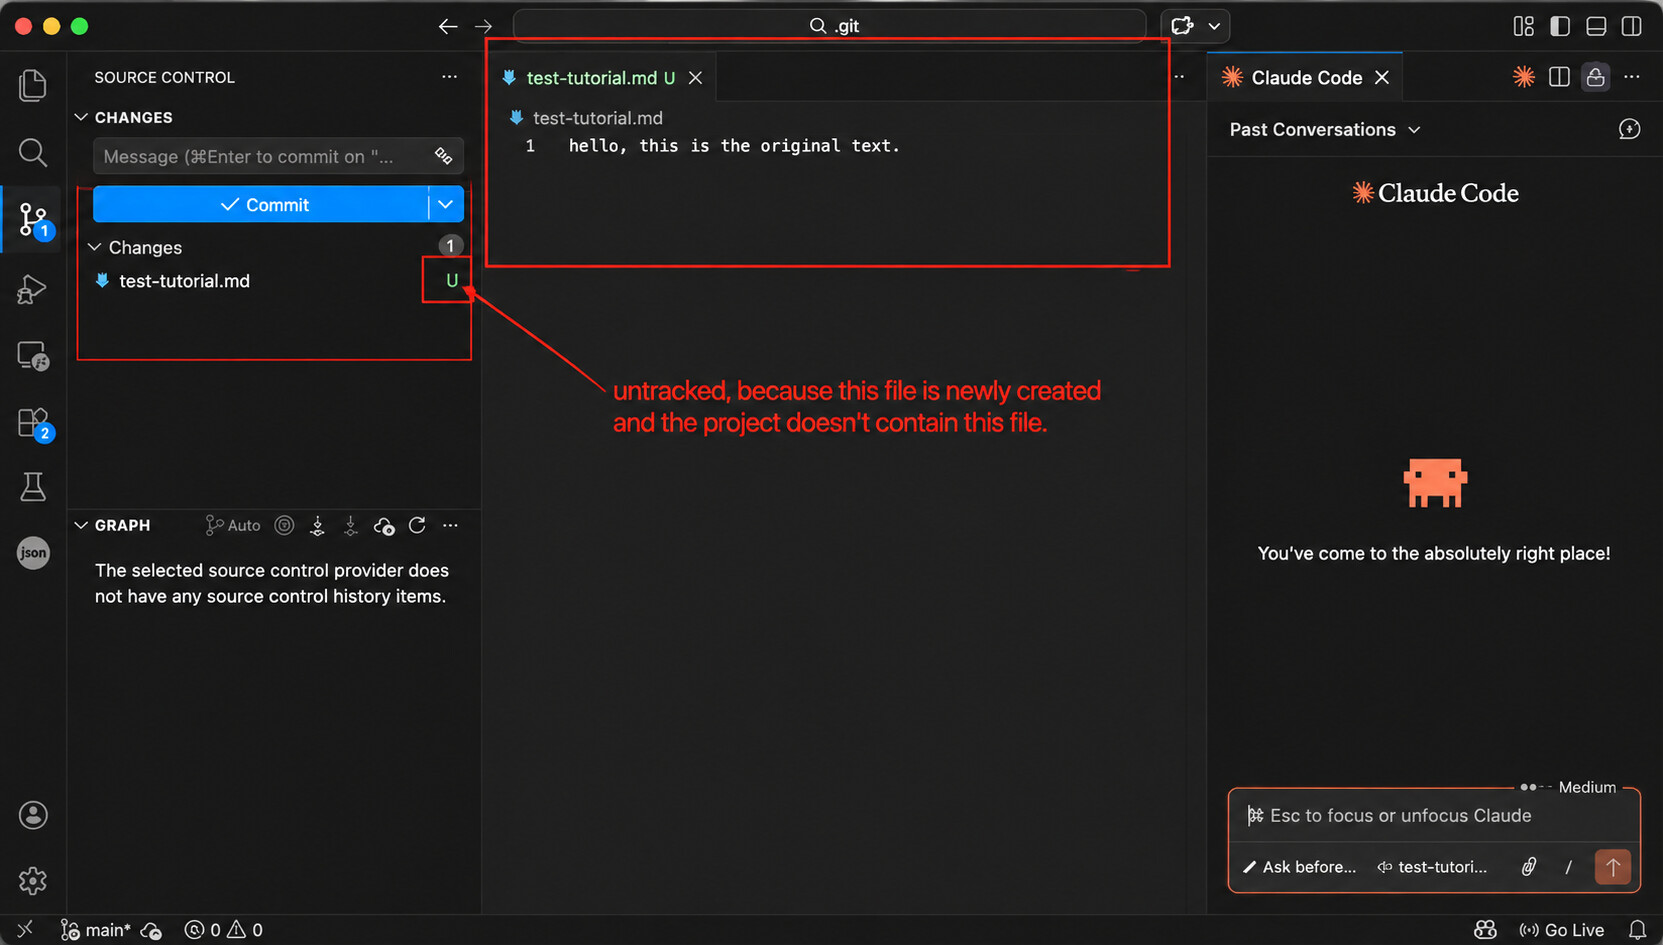The height and width of the screenshot is (945, 1663).
Task: Open Source Control more actions menu
Action: (450, 77)
